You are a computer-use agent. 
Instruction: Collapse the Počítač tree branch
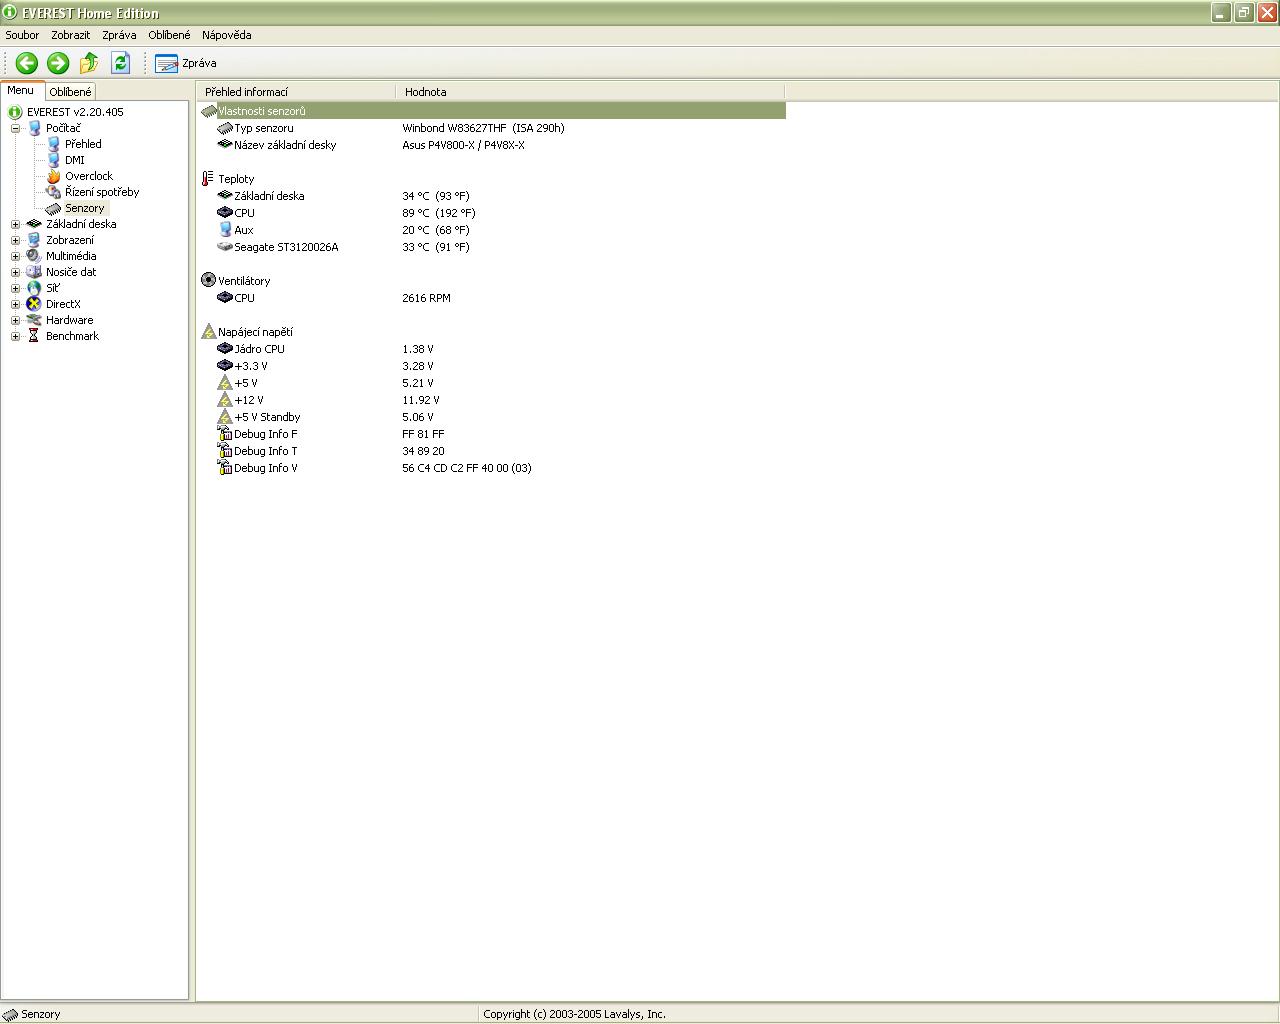pos(15,128)
